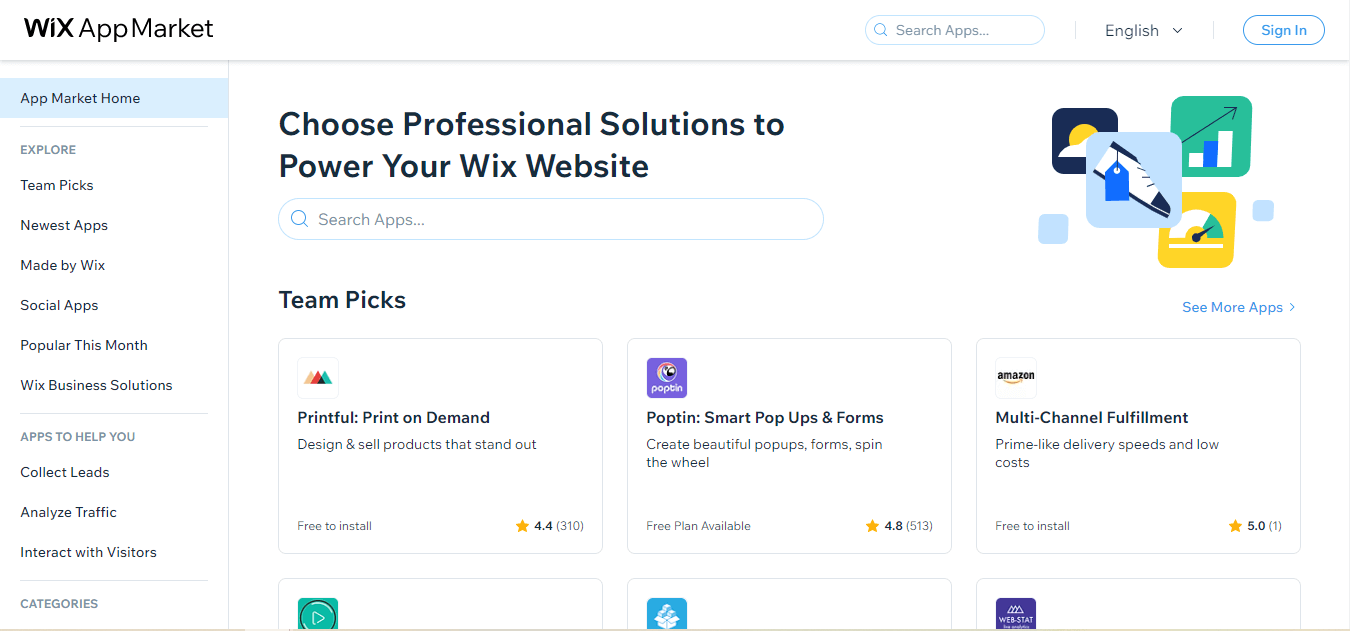Click "Free to install" on the Printful card
Image resolution: width=1350 pixels, height=631 pixels.
coord(334,526)
